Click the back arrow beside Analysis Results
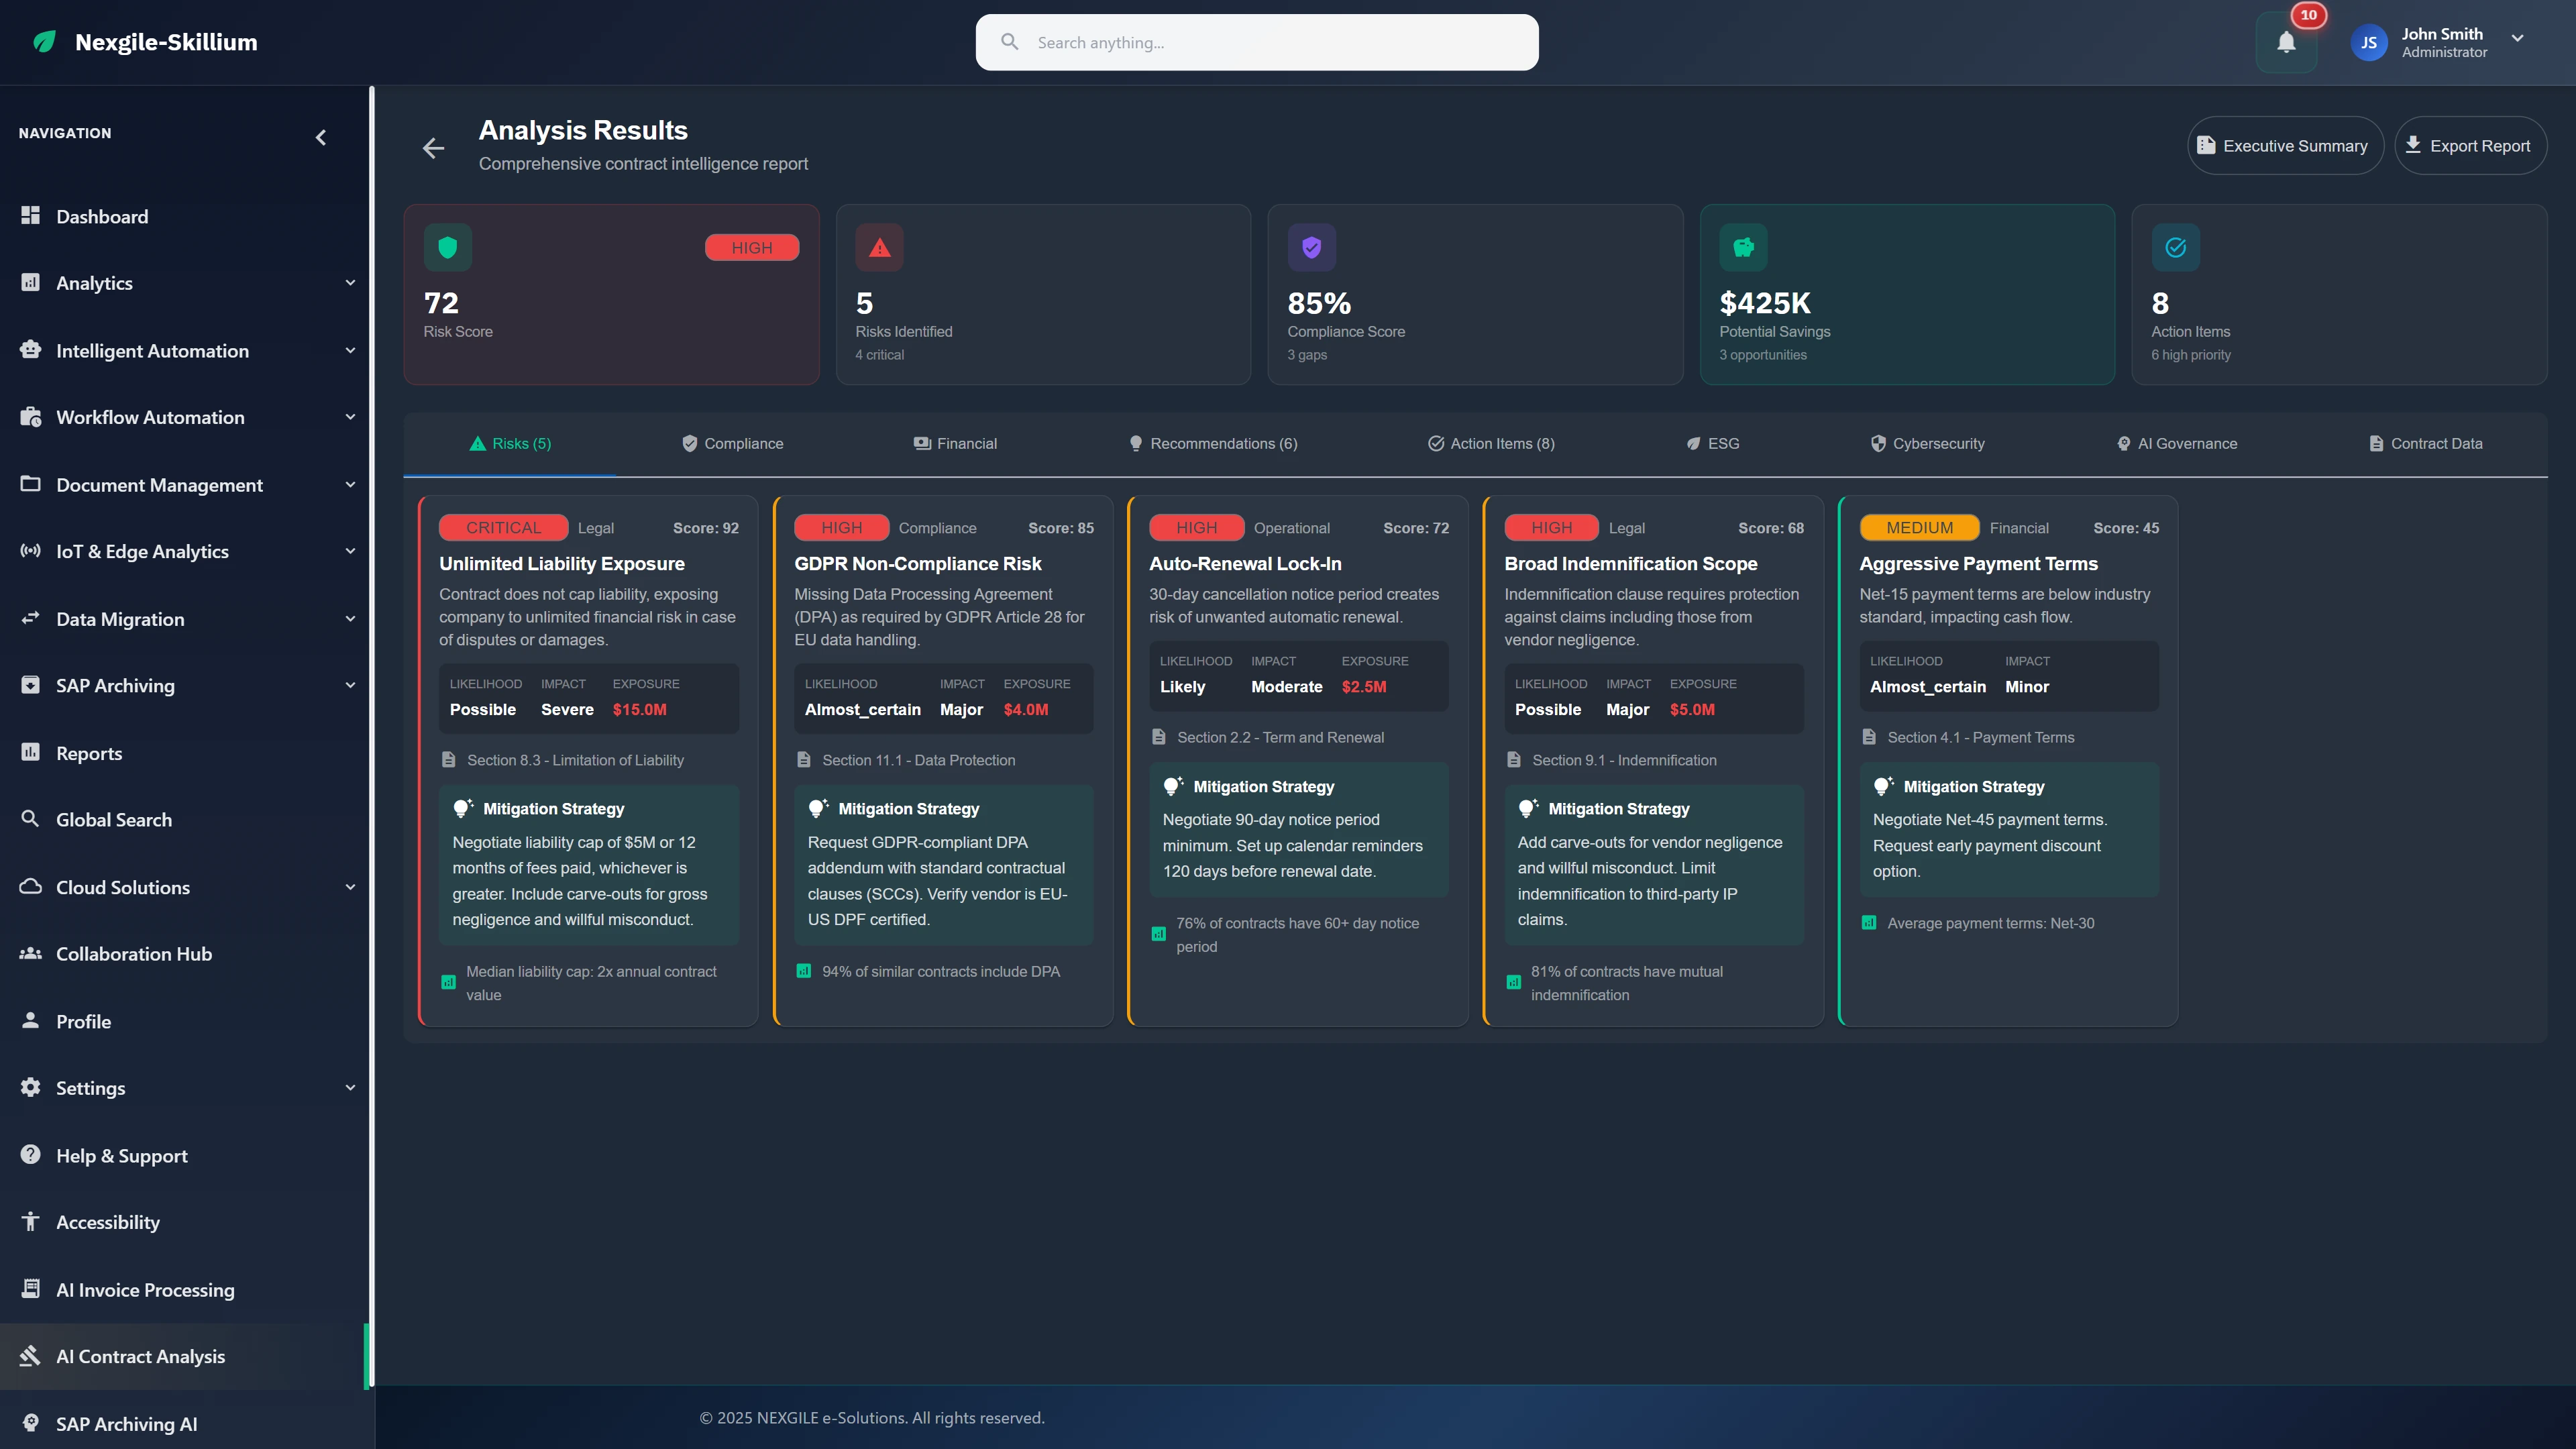This screenshot has width=2576, height=1449. [433, 147]
